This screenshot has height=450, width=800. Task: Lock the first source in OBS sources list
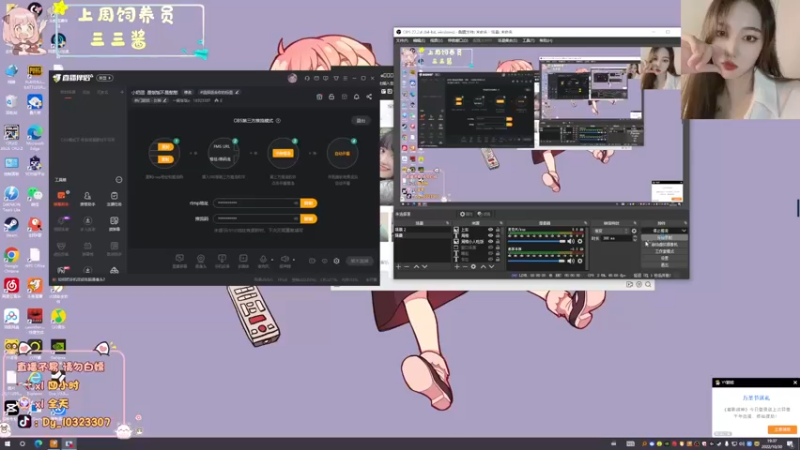(498, 230)
